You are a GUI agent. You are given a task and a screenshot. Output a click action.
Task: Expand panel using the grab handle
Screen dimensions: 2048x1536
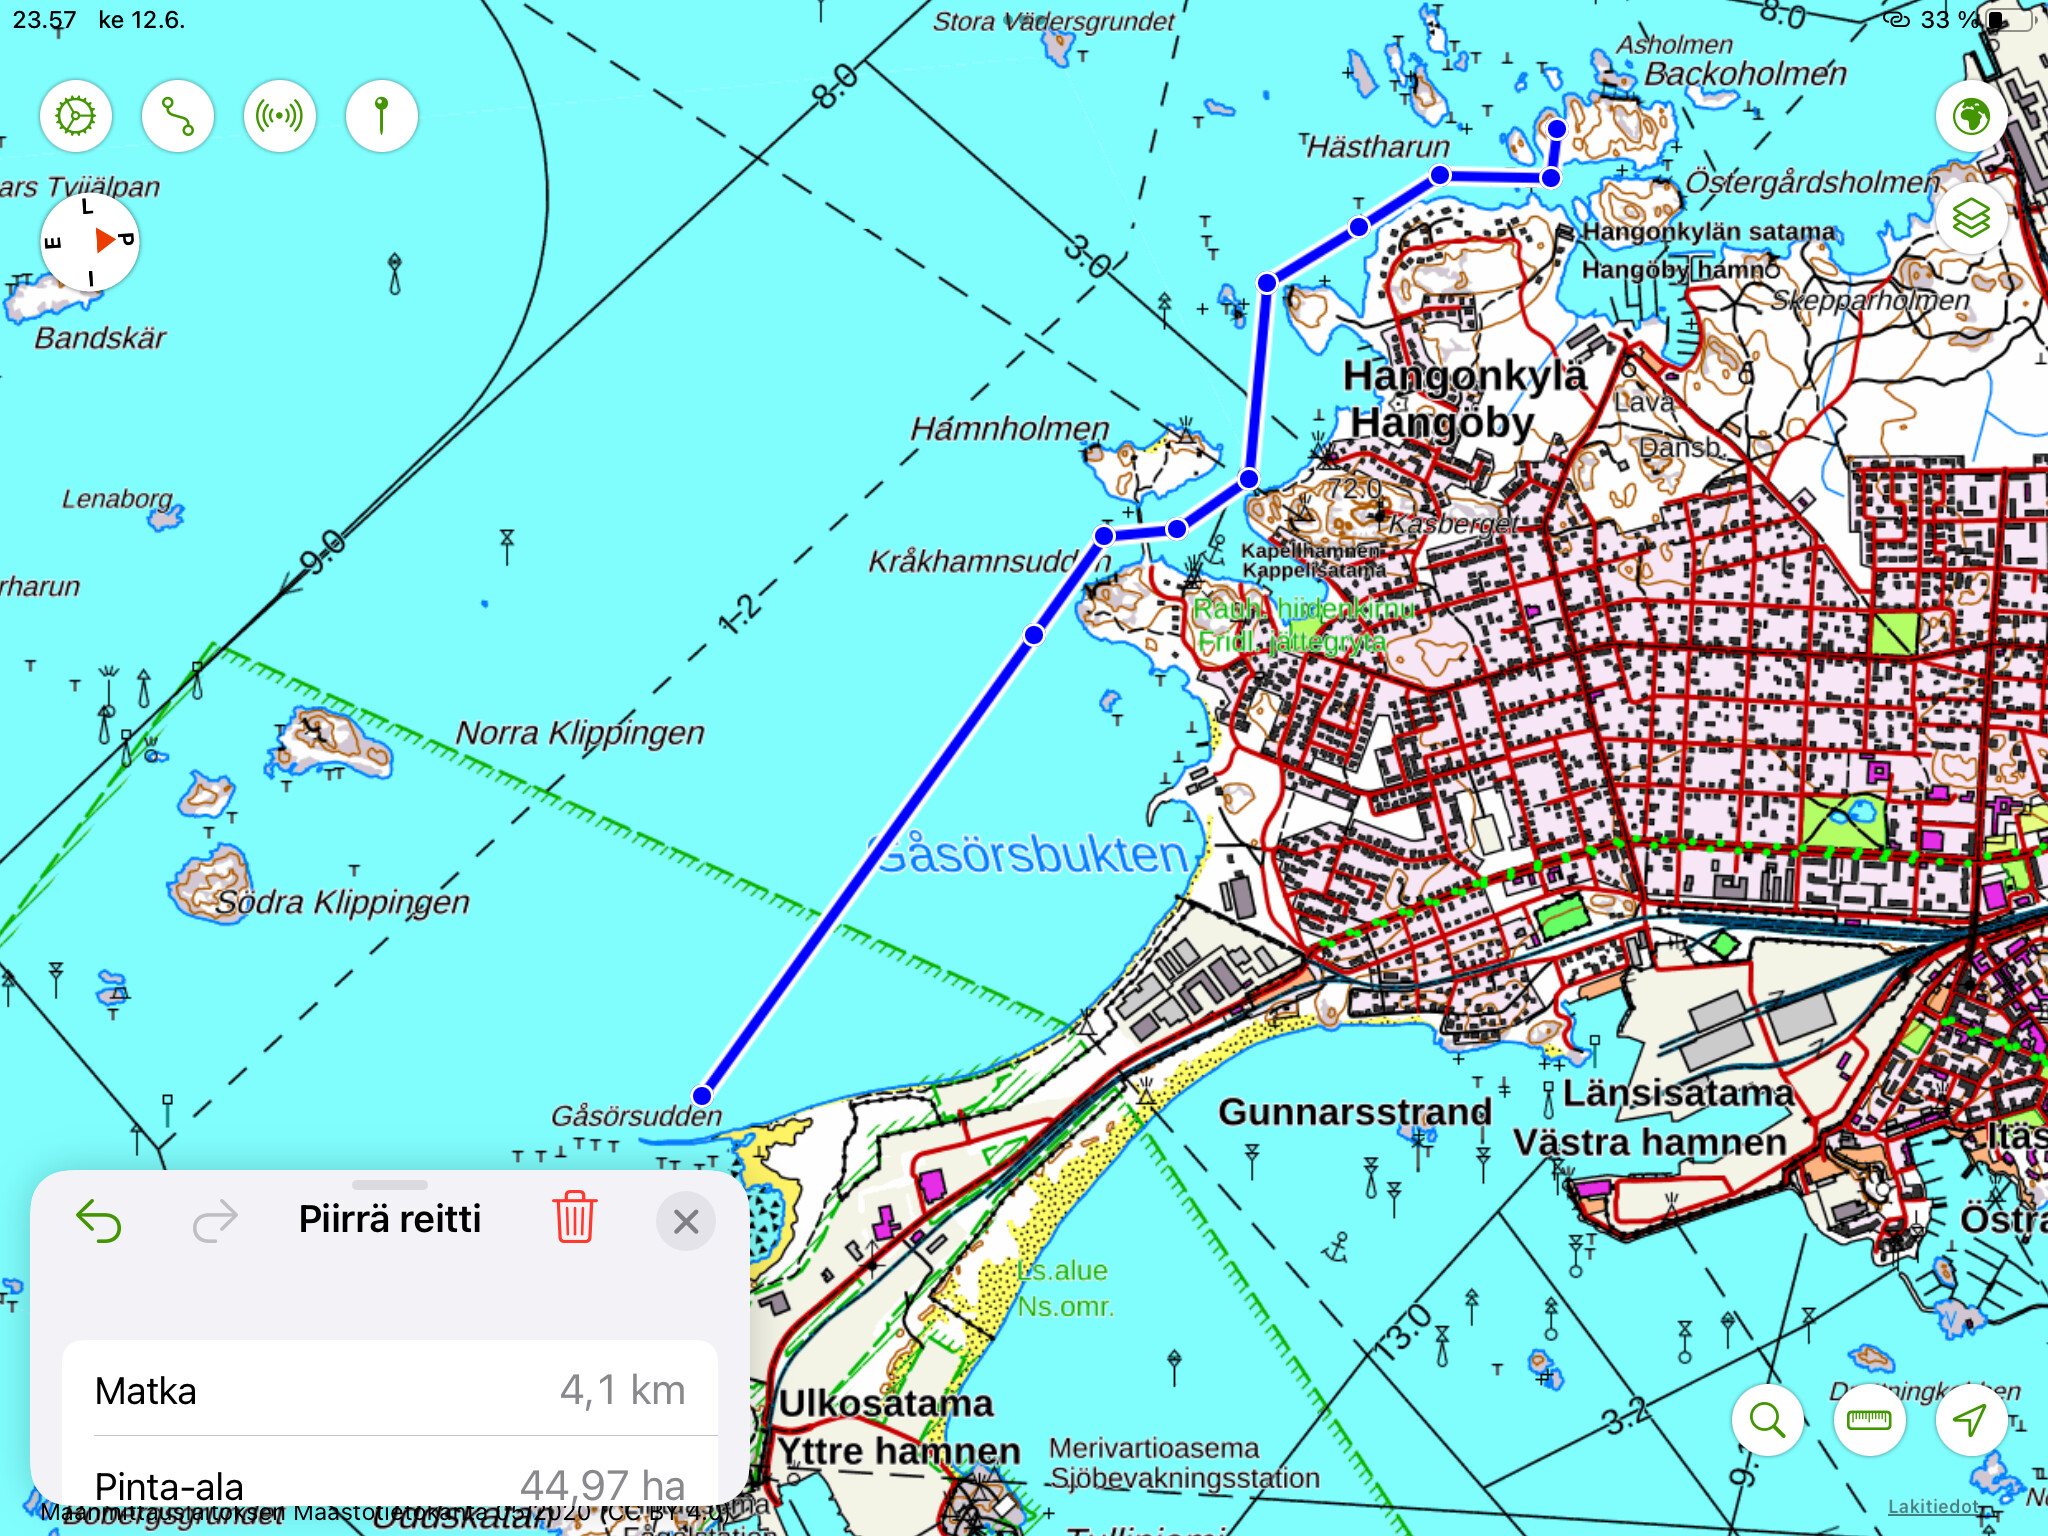[x=390, y=1185]
